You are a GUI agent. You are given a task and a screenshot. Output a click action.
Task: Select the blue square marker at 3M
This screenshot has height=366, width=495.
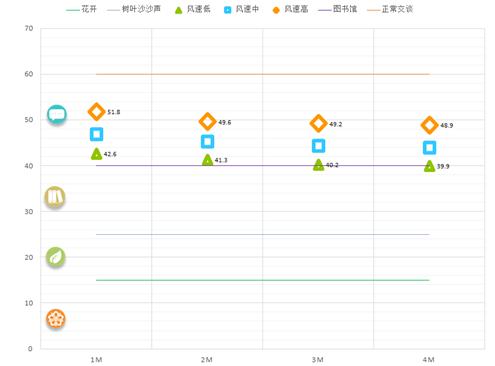click(x=318, y=146)
